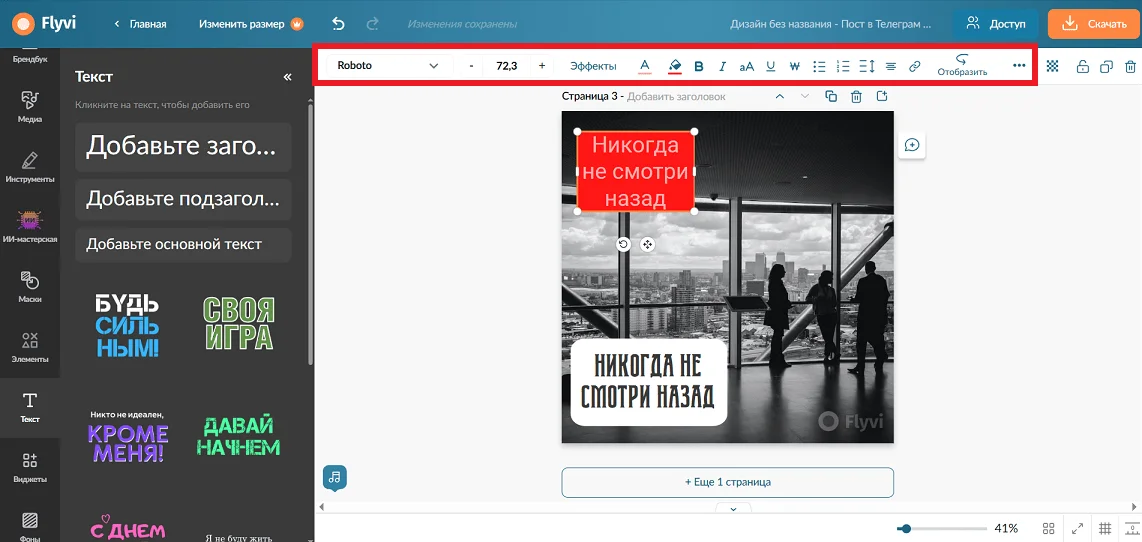Click the fill bucket background color icon

(674, 66)
